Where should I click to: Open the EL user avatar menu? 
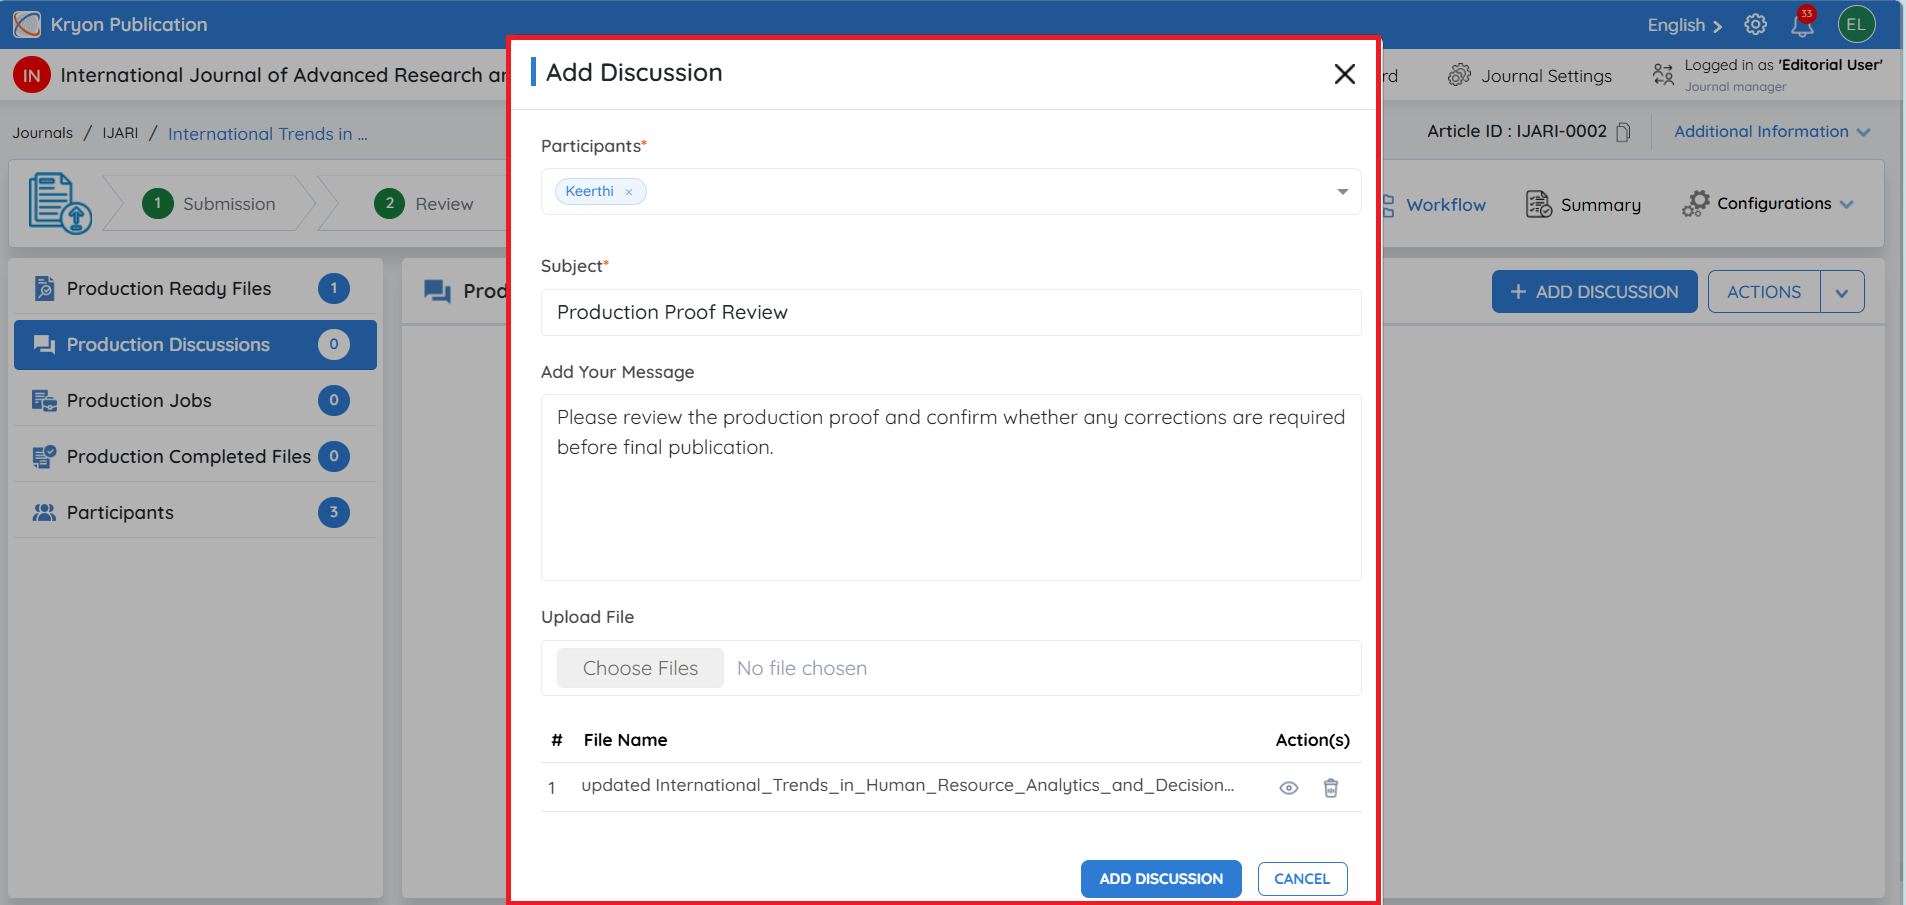click(1856, 25)
